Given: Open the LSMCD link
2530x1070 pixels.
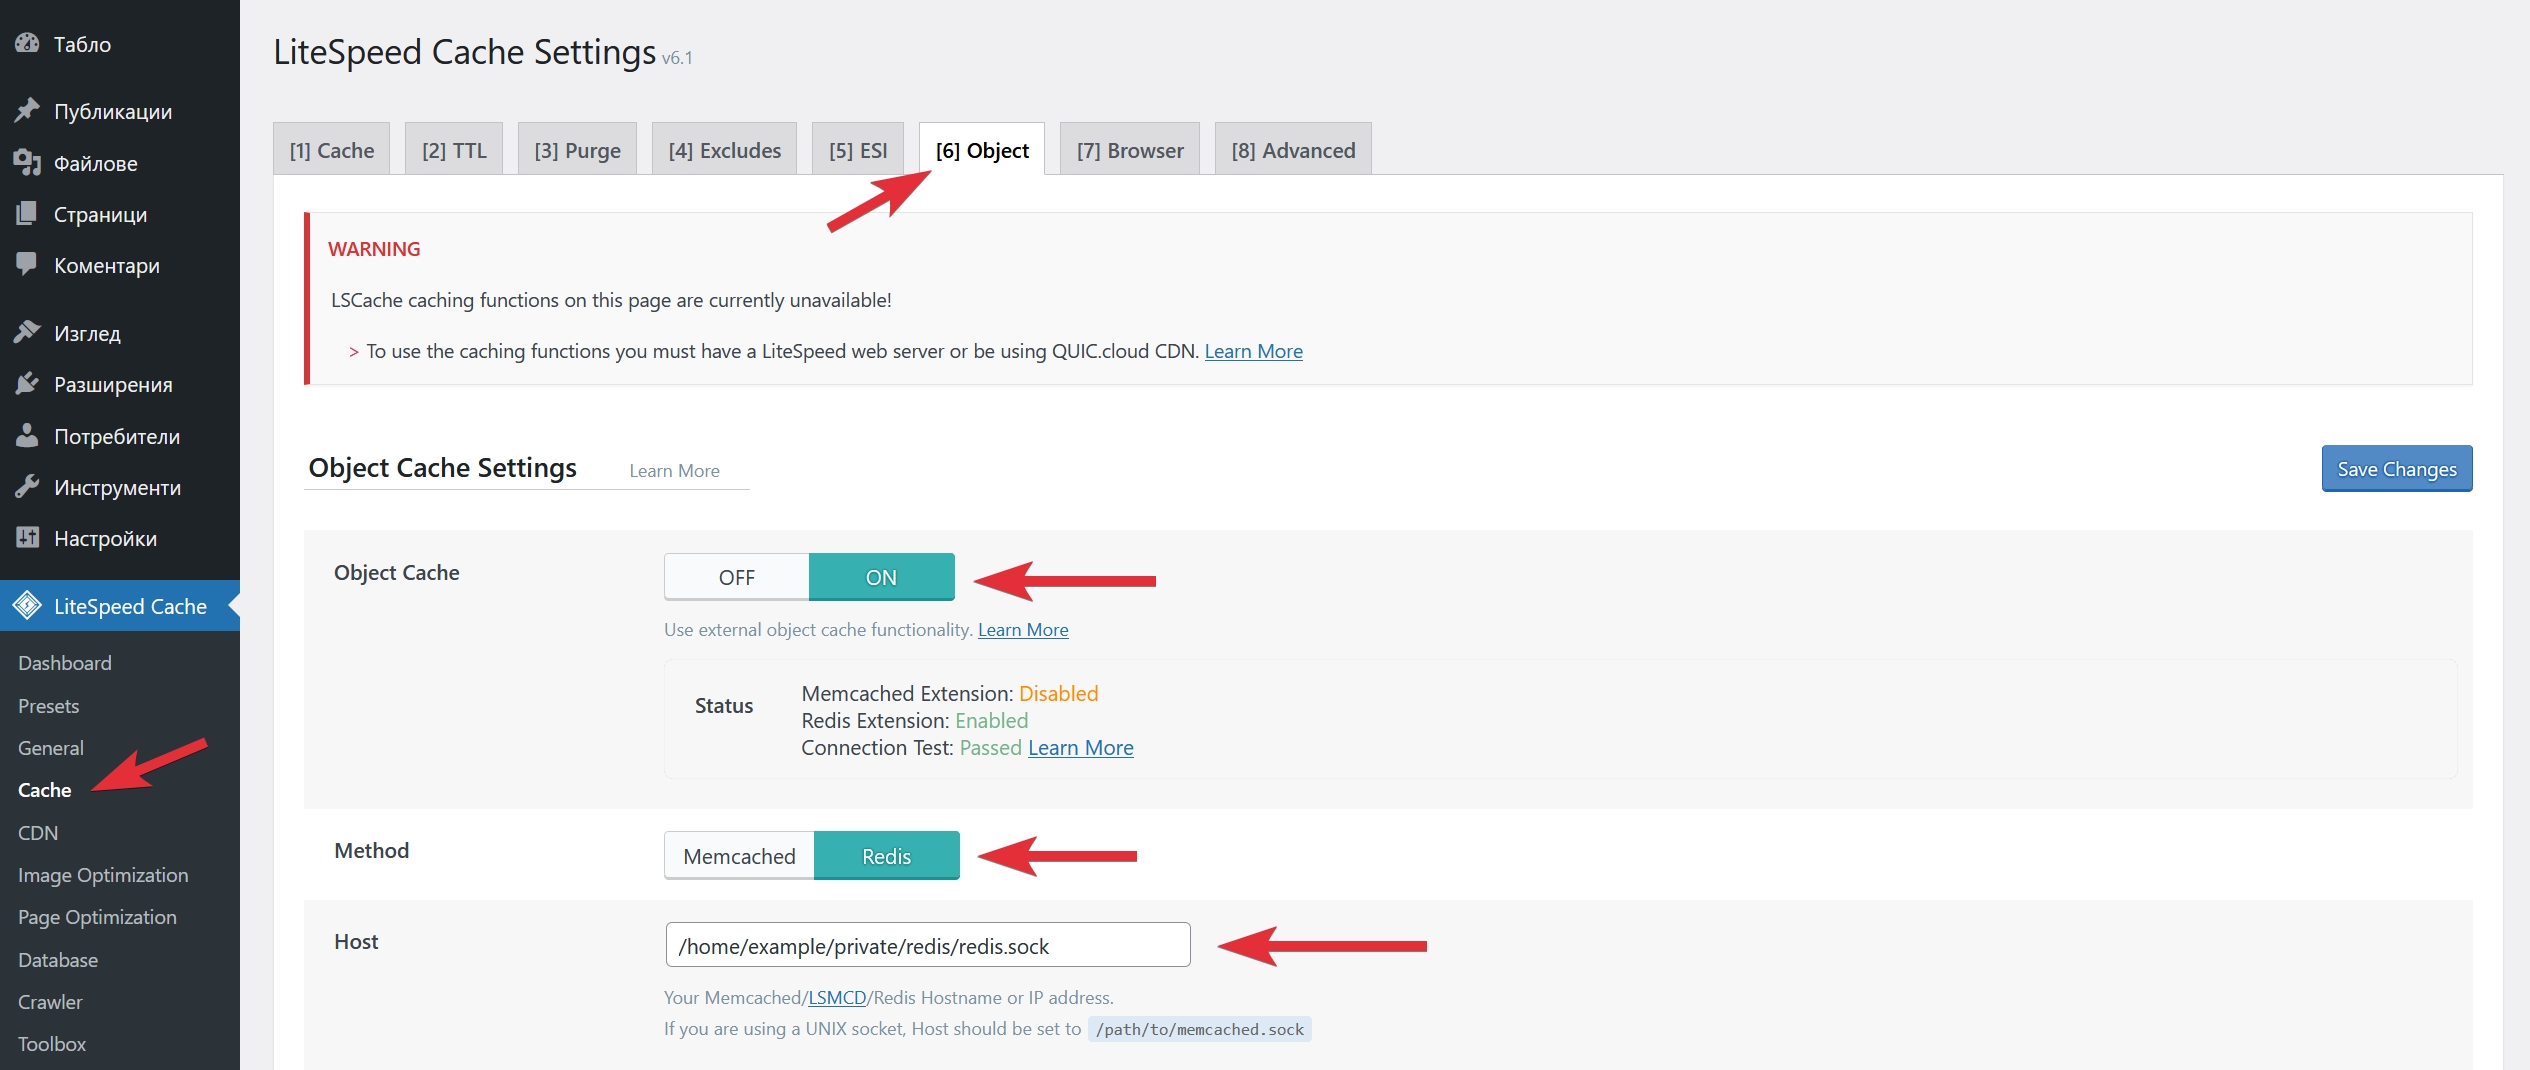Looking at the screenshot, I should click(x=837, y=998).
